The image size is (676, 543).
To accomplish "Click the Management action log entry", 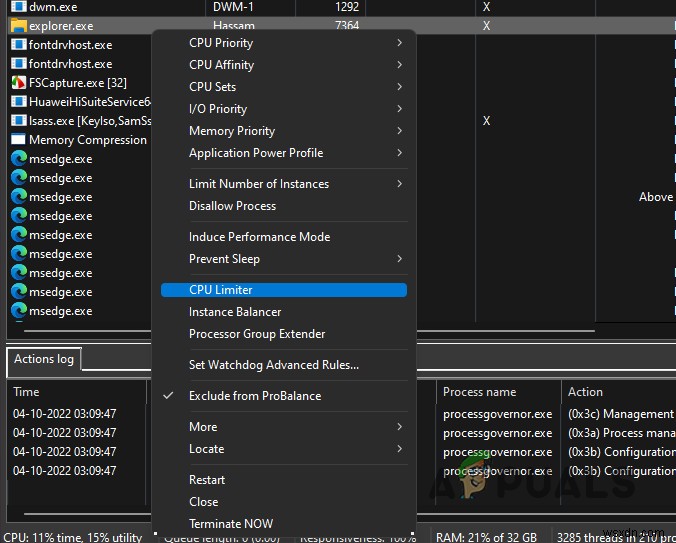I will click(621, 414).
